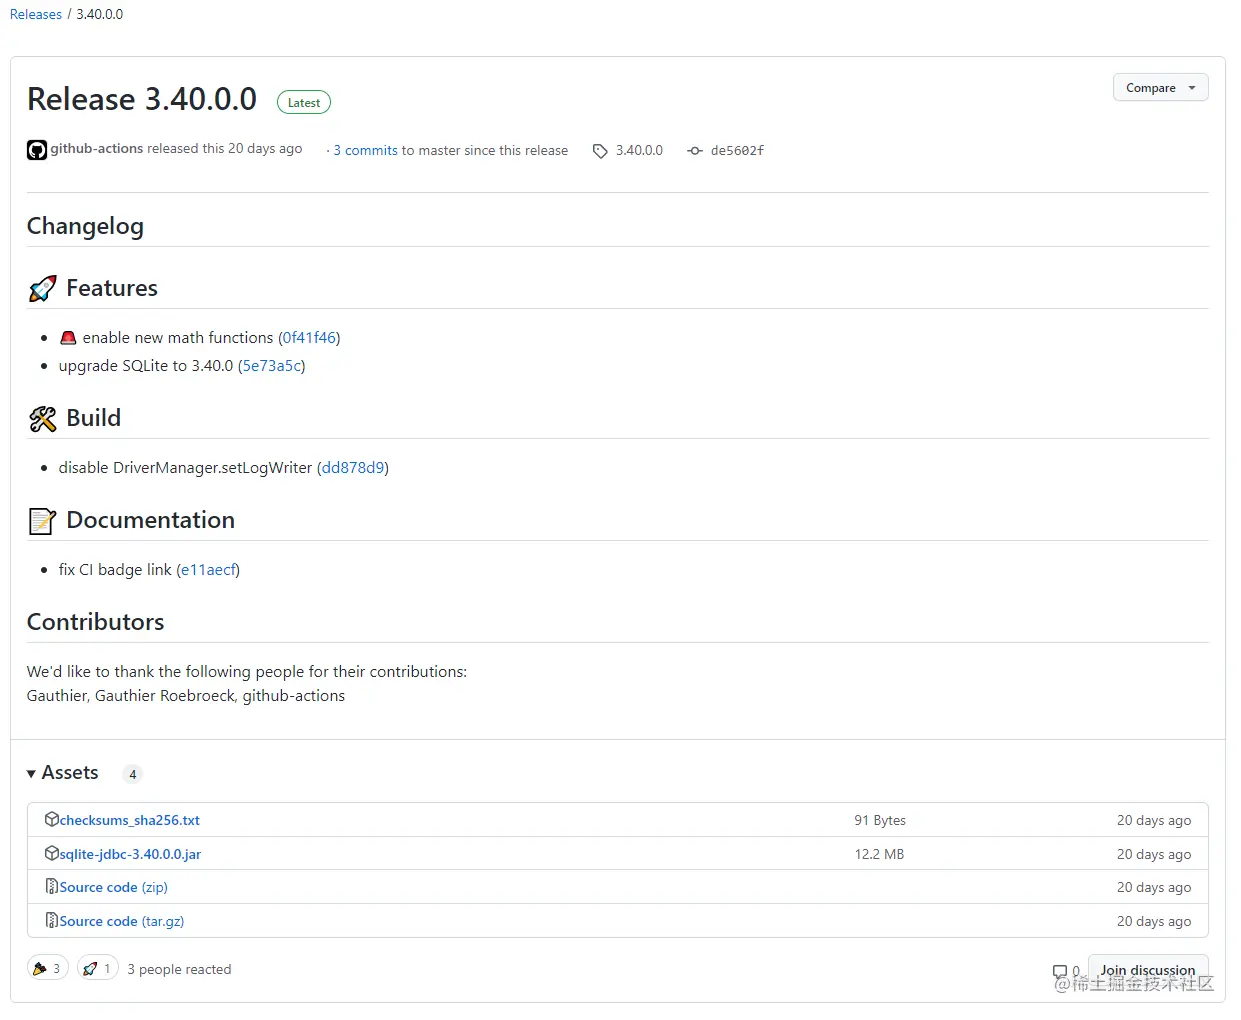Image resolution: width=1241 pixels, height=1020 pixels.
Task: Click the Changelog heading
Action: pyautogui.click(x=85, y=226)
